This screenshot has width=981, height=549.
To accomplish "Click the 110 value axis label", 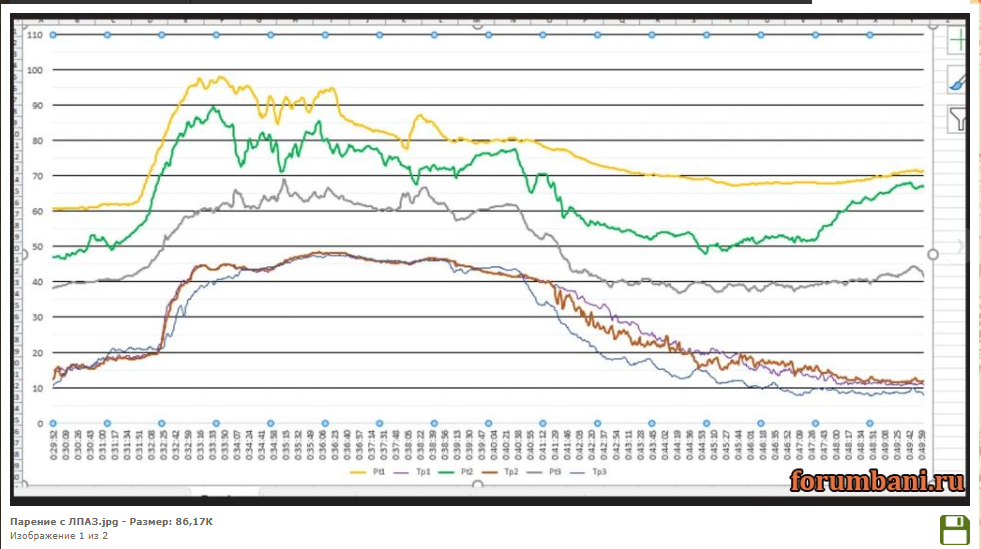I will coord(35,35).
